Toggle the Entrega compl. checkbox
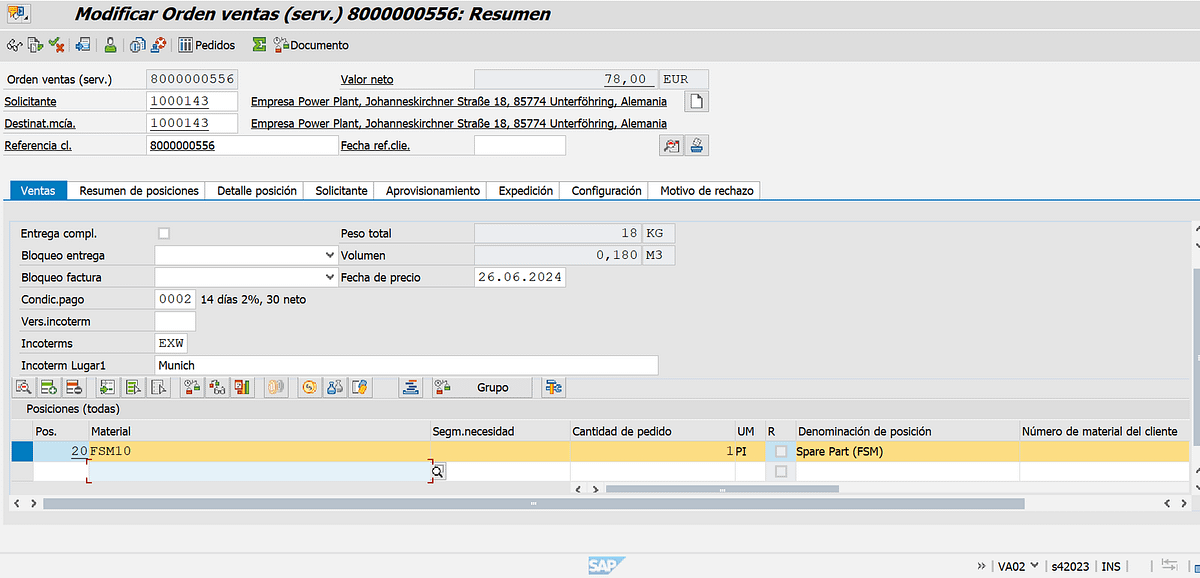Viewport: 1200px width, 578px height. (164, 233)
